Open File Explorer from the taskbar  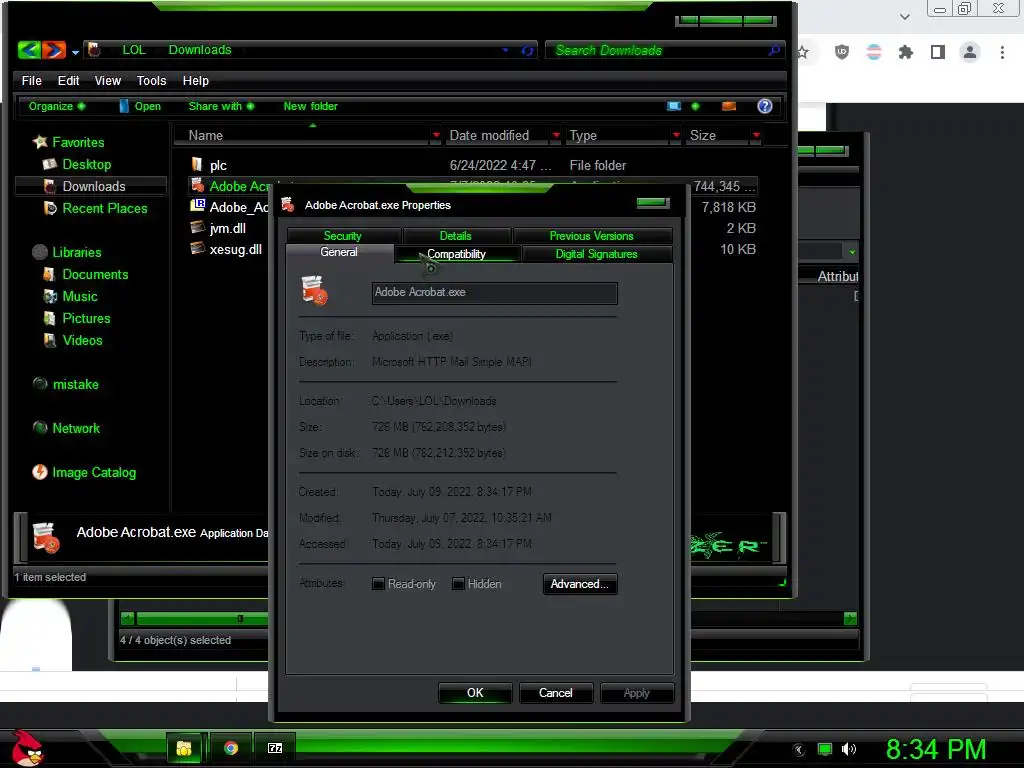click(x=184, y=748)
